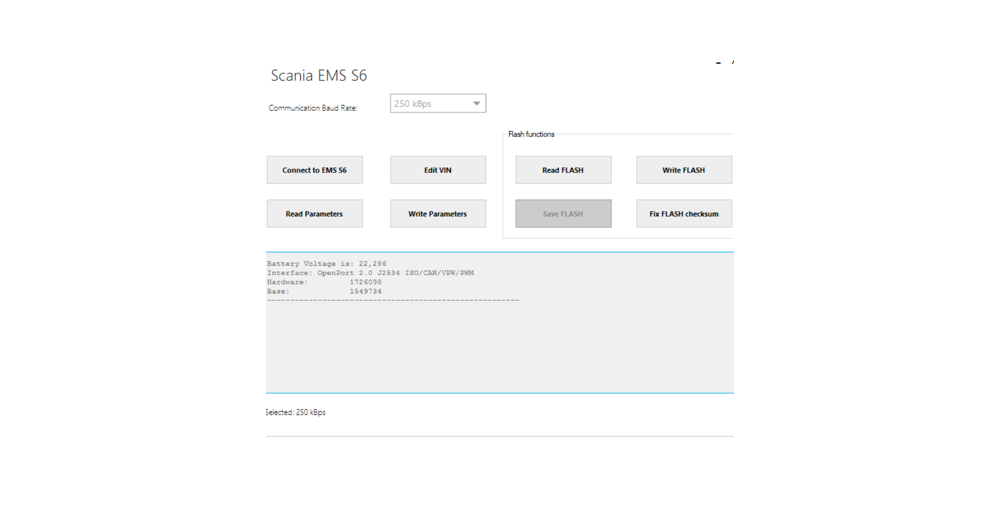
Task: Open the Communication Baud Rate dropdown
Action: click(x=438, y=103)
